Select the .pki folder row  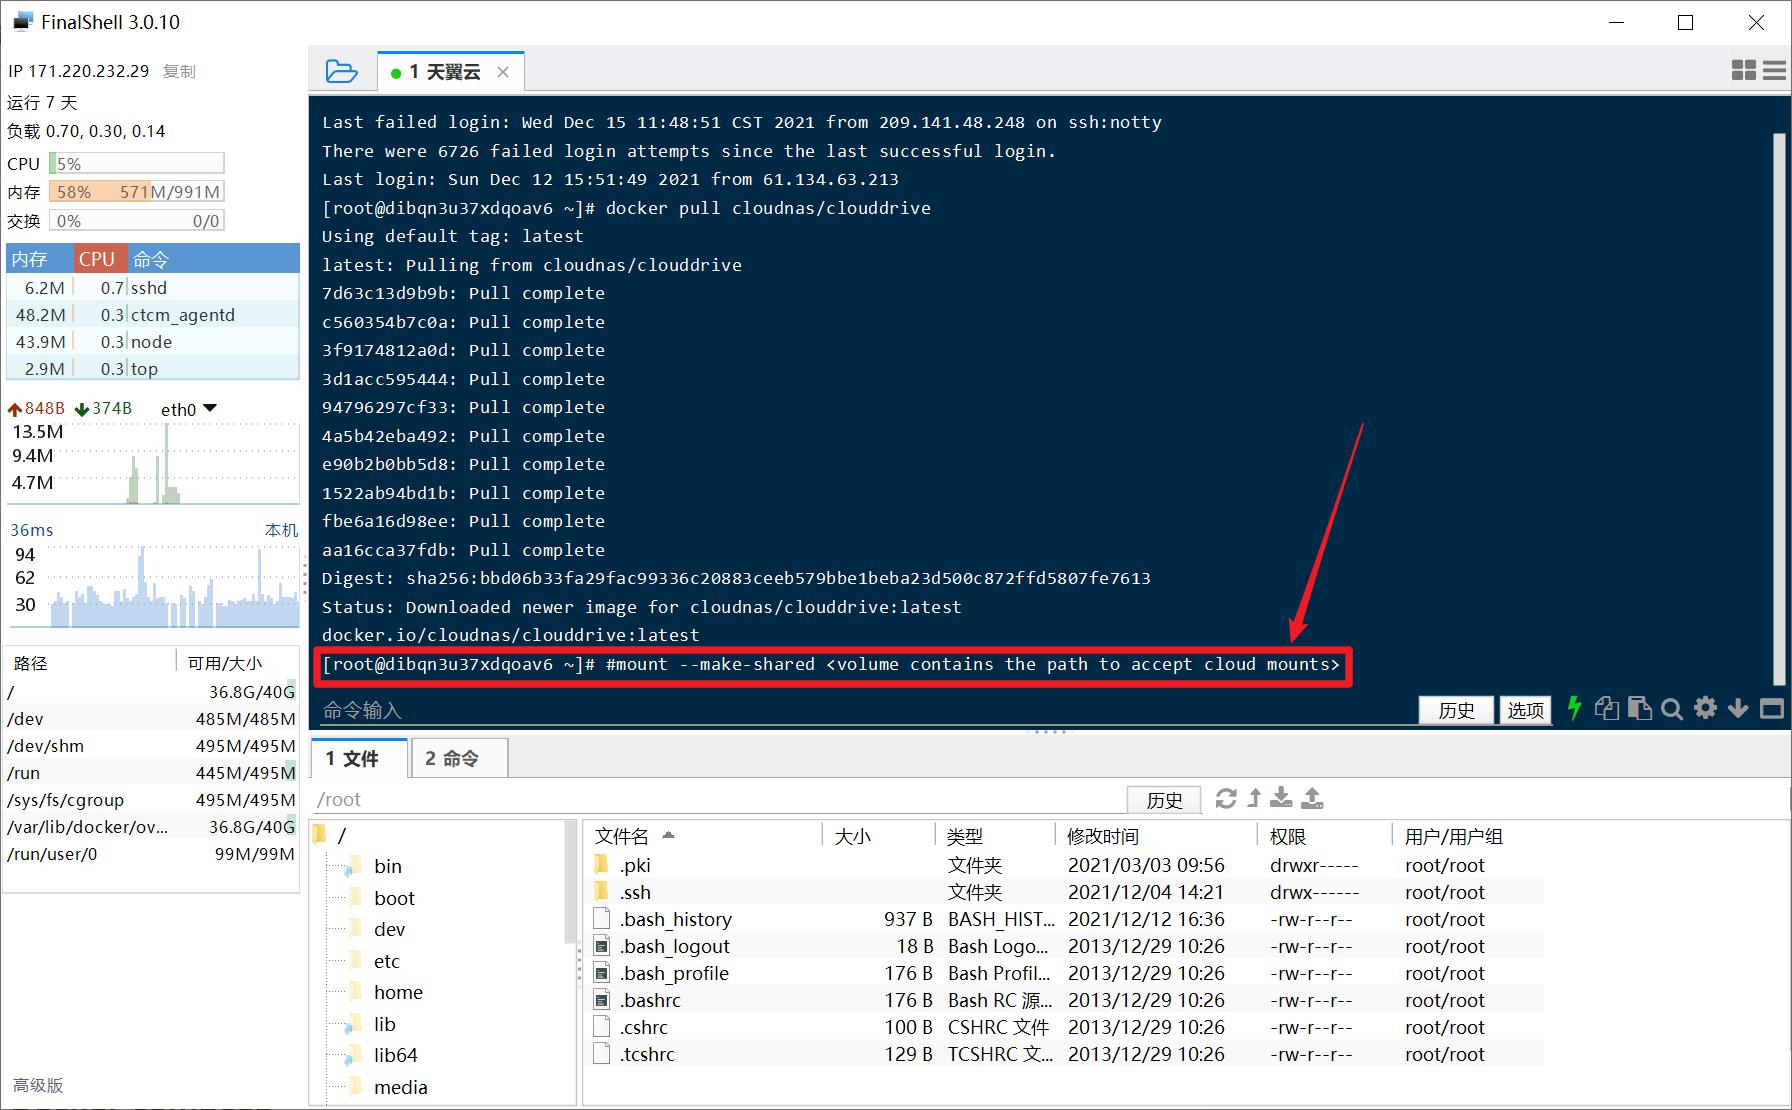click(1066, 865)
